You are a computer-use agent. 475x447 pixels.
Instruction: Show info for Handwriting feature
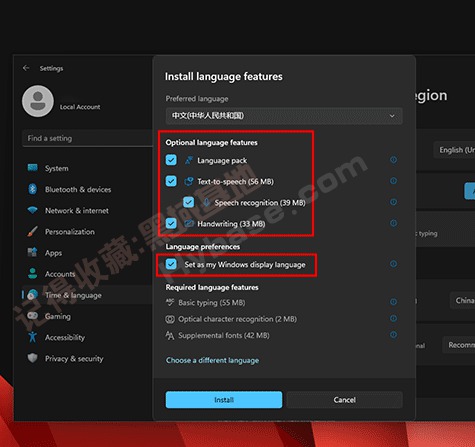[x=393, y=223]
